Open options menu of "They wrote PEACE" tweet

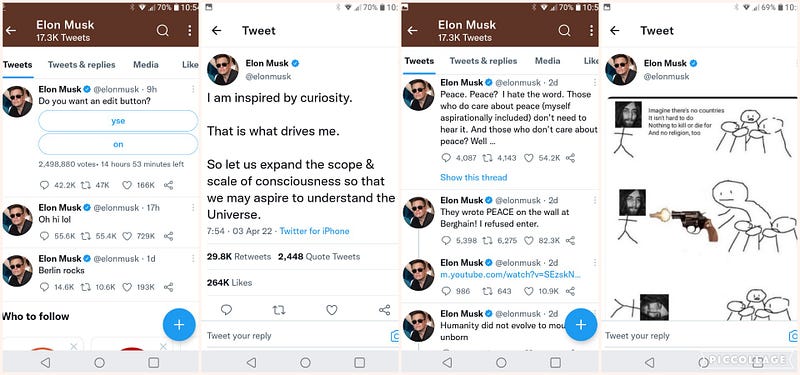coord(594,201)
